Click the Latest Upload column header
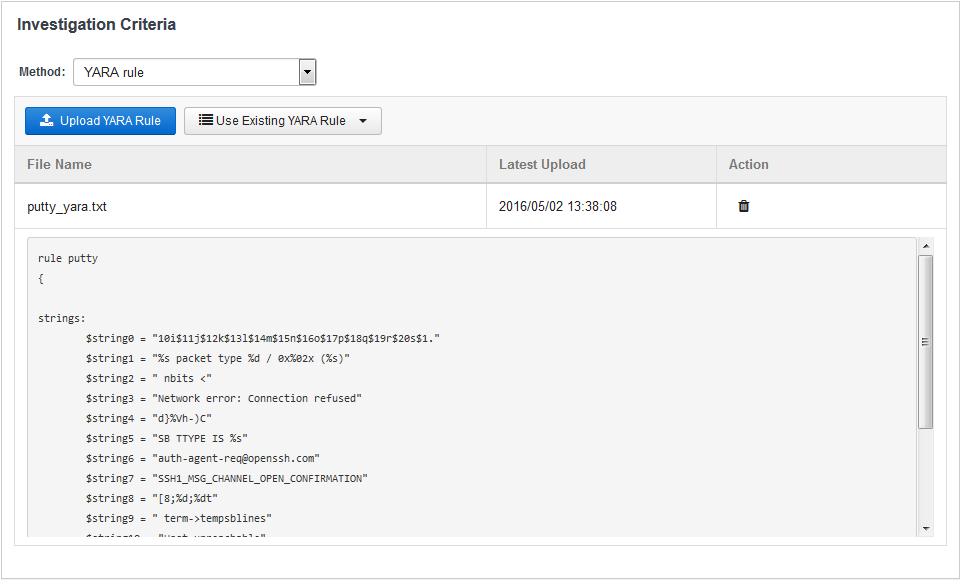 click(542, 164)
